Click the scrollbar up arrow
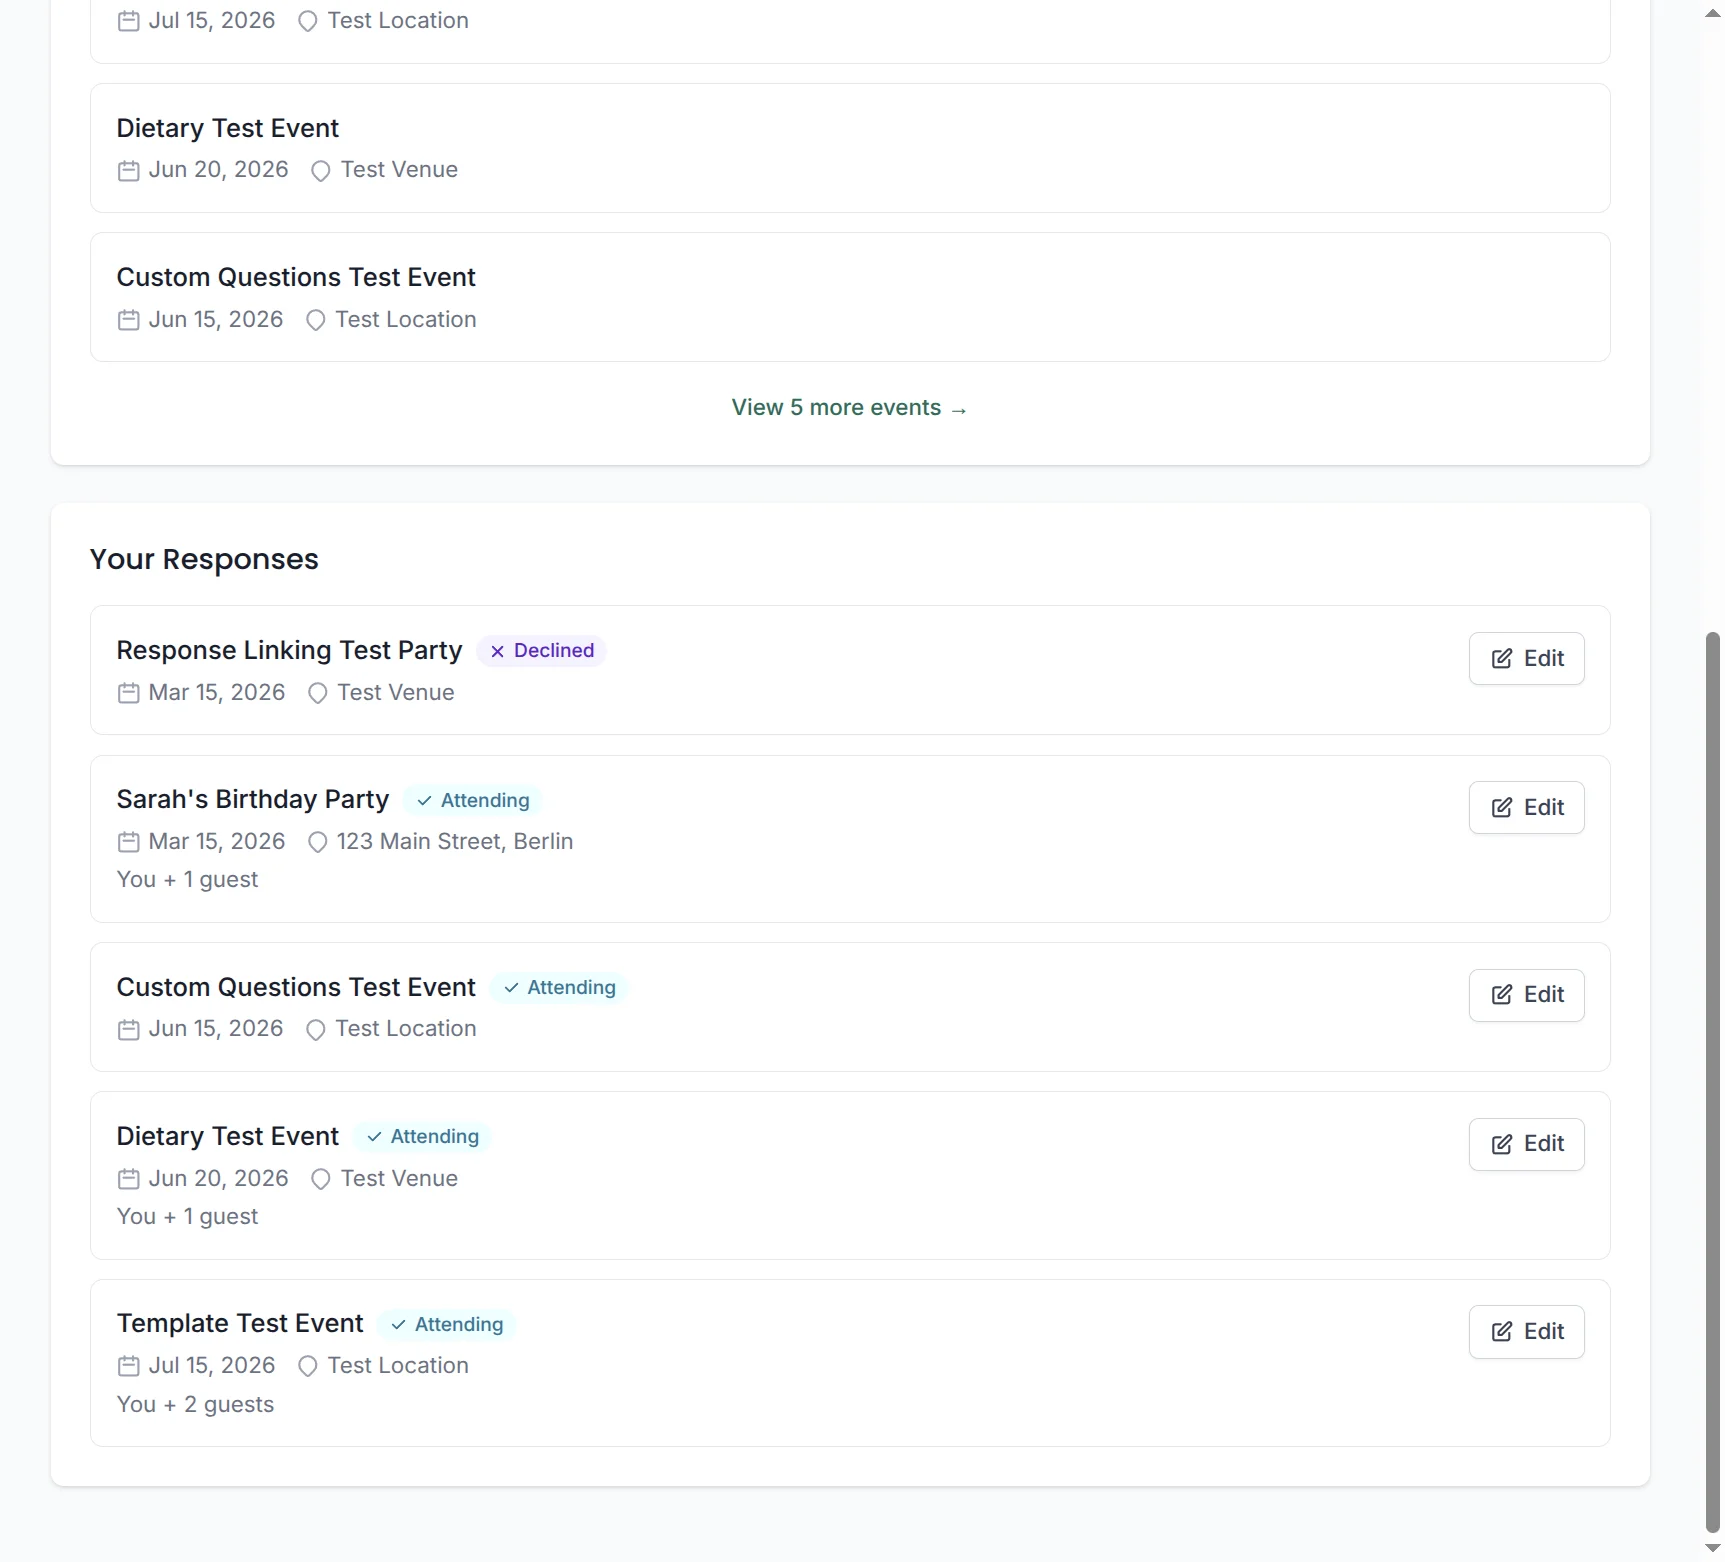 [1712, 13]
